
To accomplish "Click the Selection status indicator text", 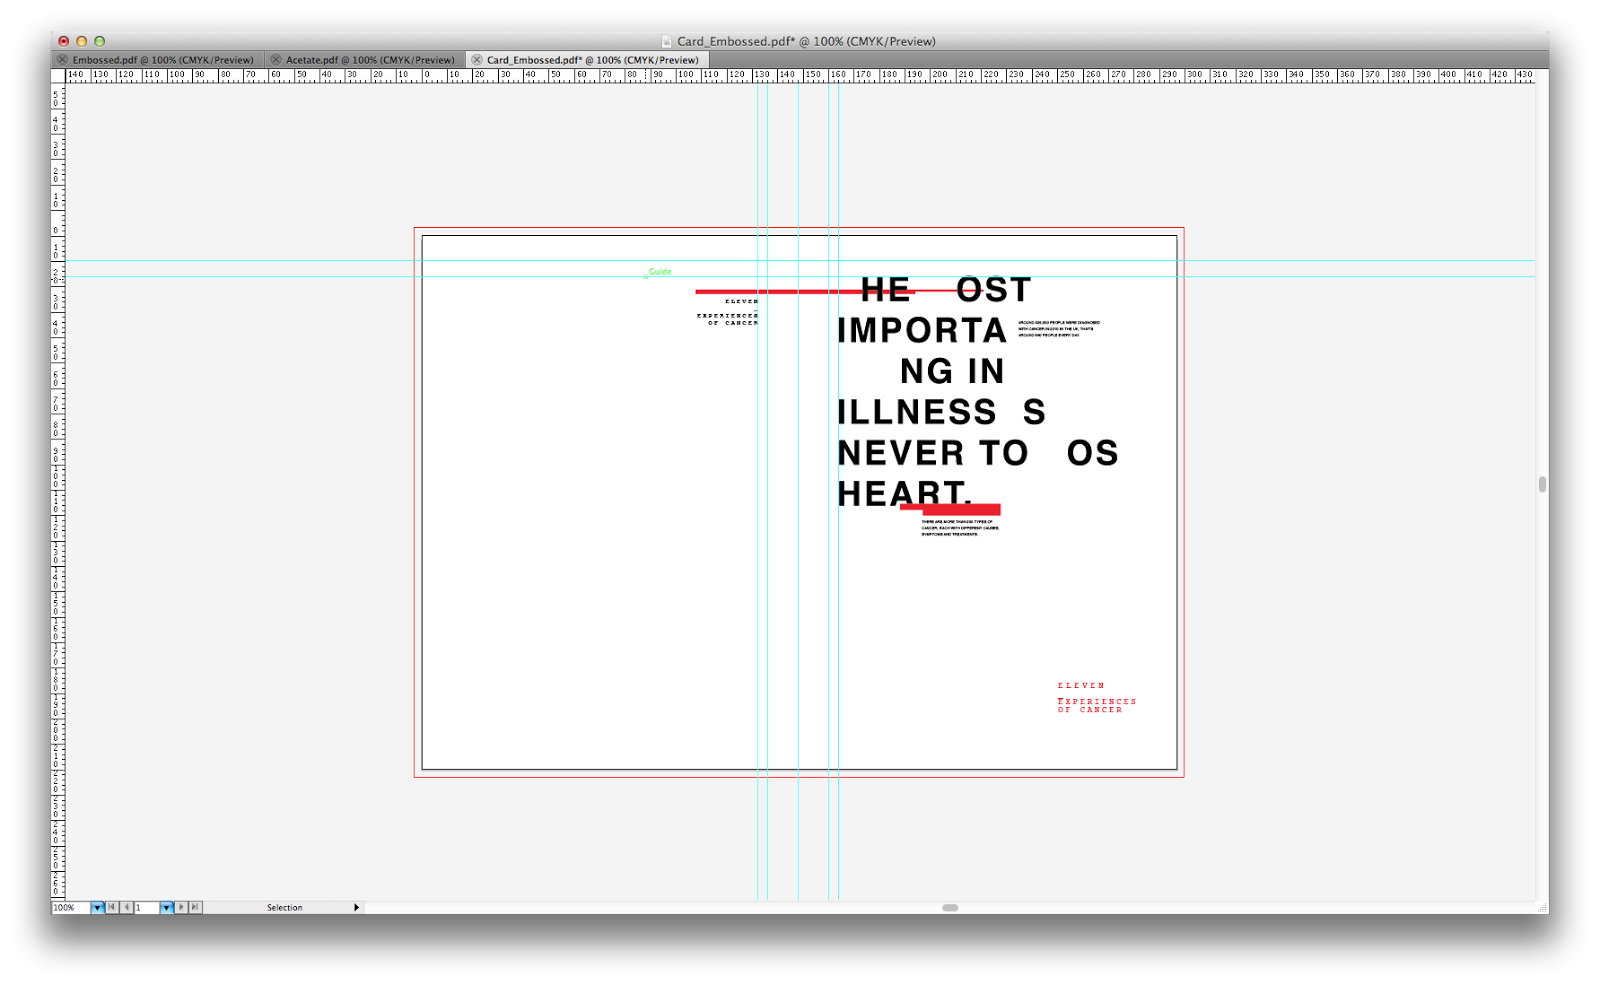I will point(285,908).
